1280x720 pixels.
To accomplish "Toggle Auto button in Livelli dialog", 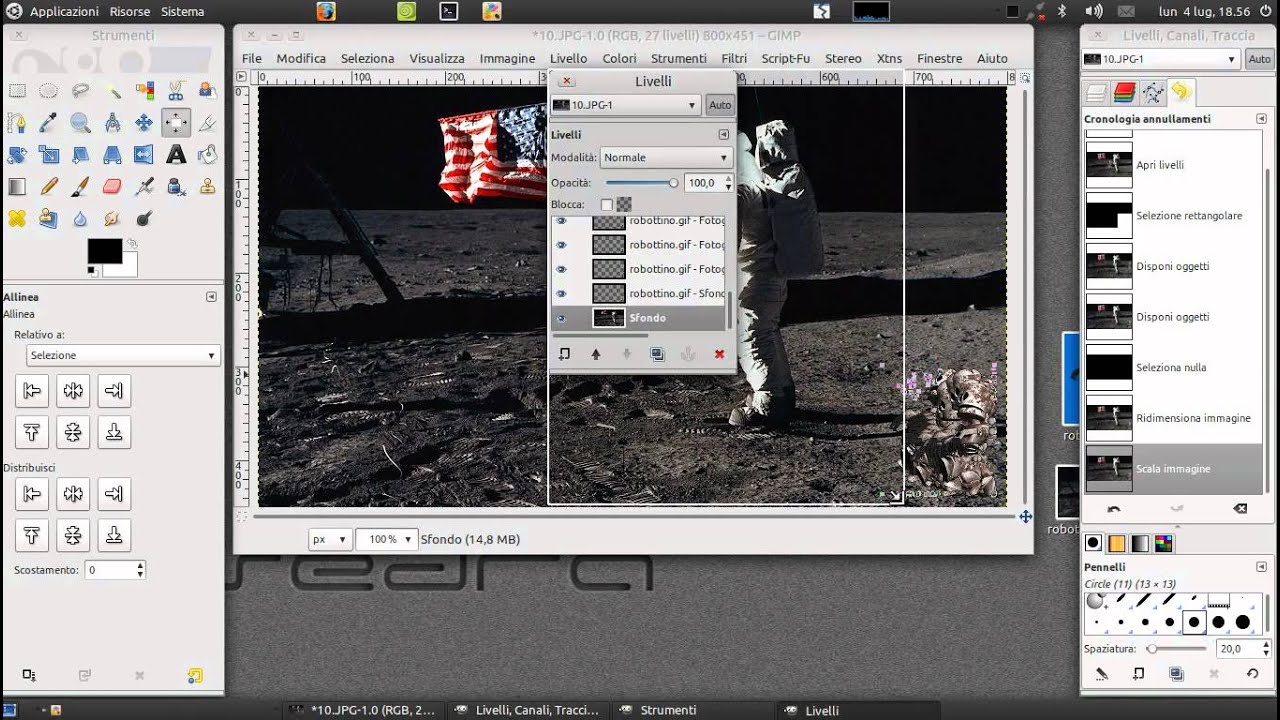I will click(720, 105).
